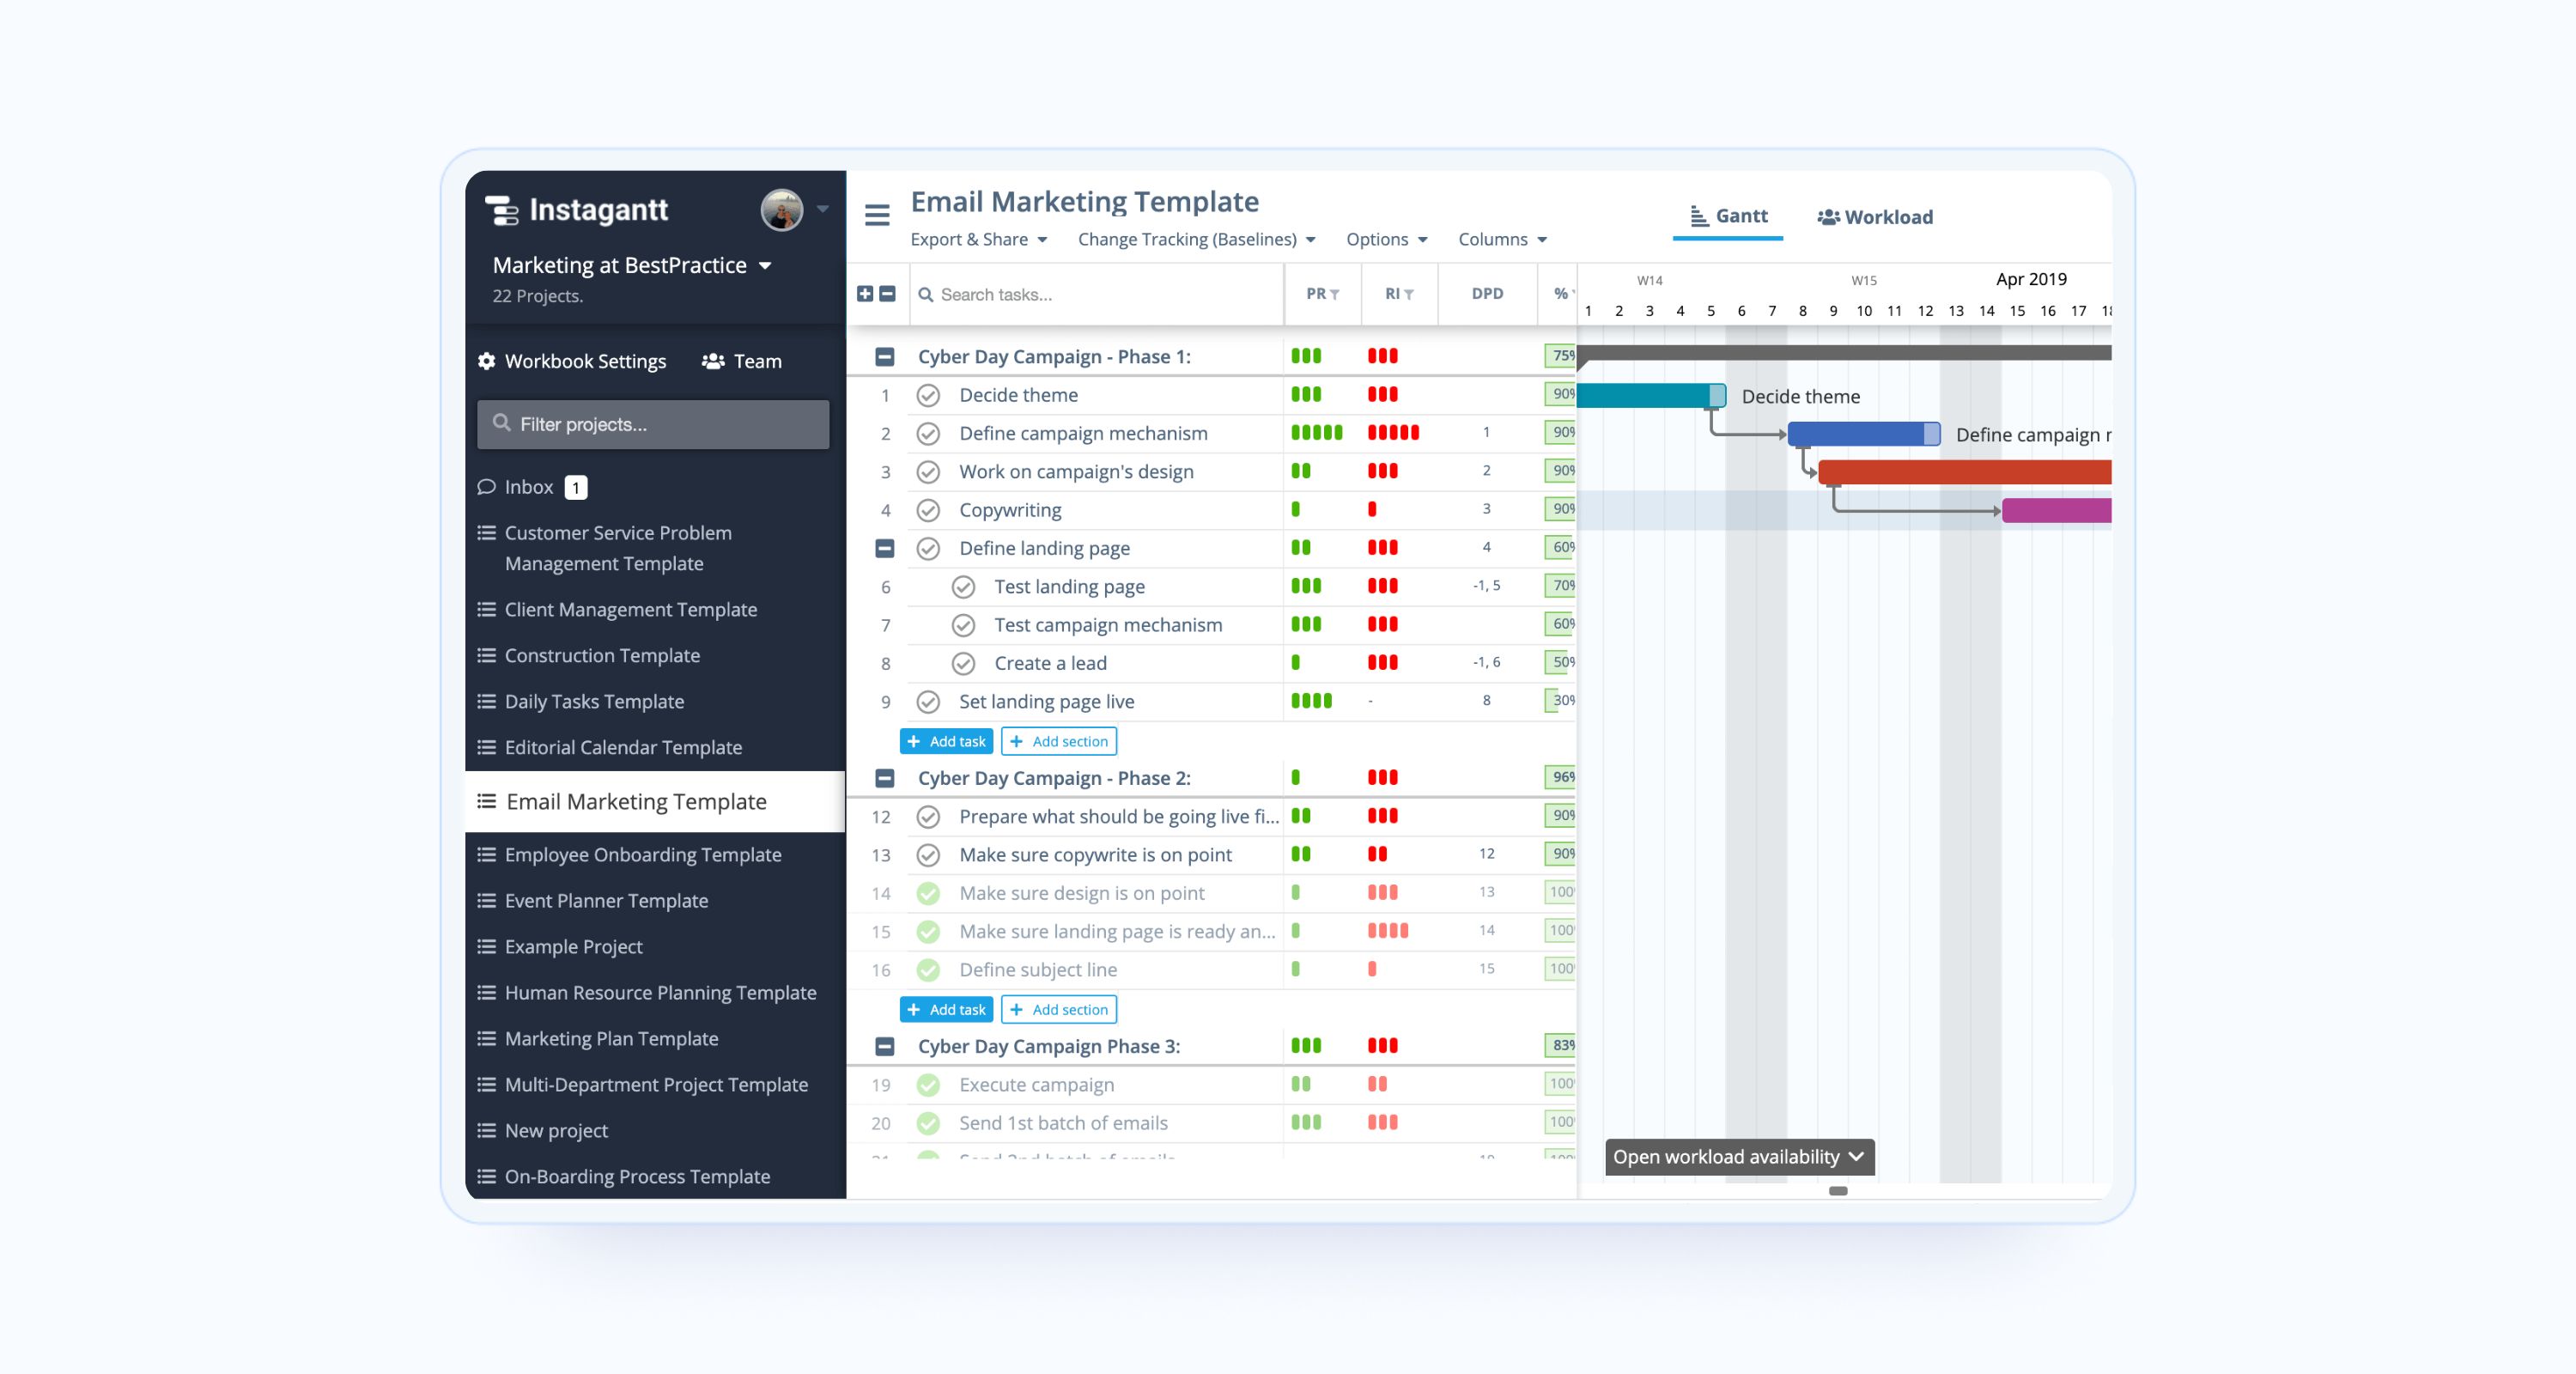Click the RI column filter icon

[1409, 294]
